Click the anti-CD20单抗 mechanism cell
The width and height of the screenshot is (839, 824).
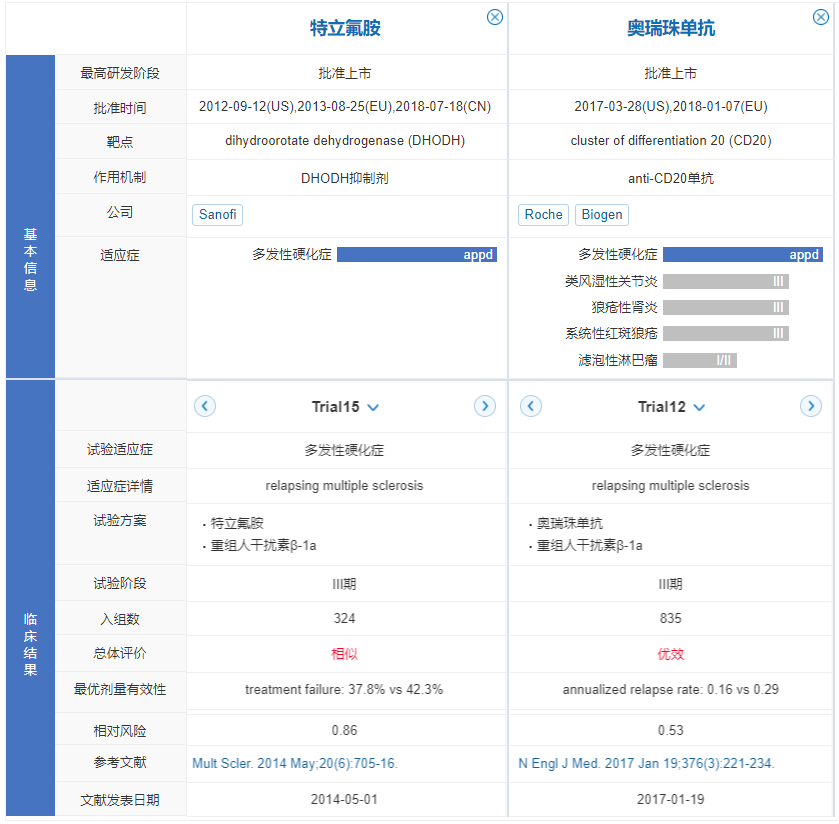point(671,178)
